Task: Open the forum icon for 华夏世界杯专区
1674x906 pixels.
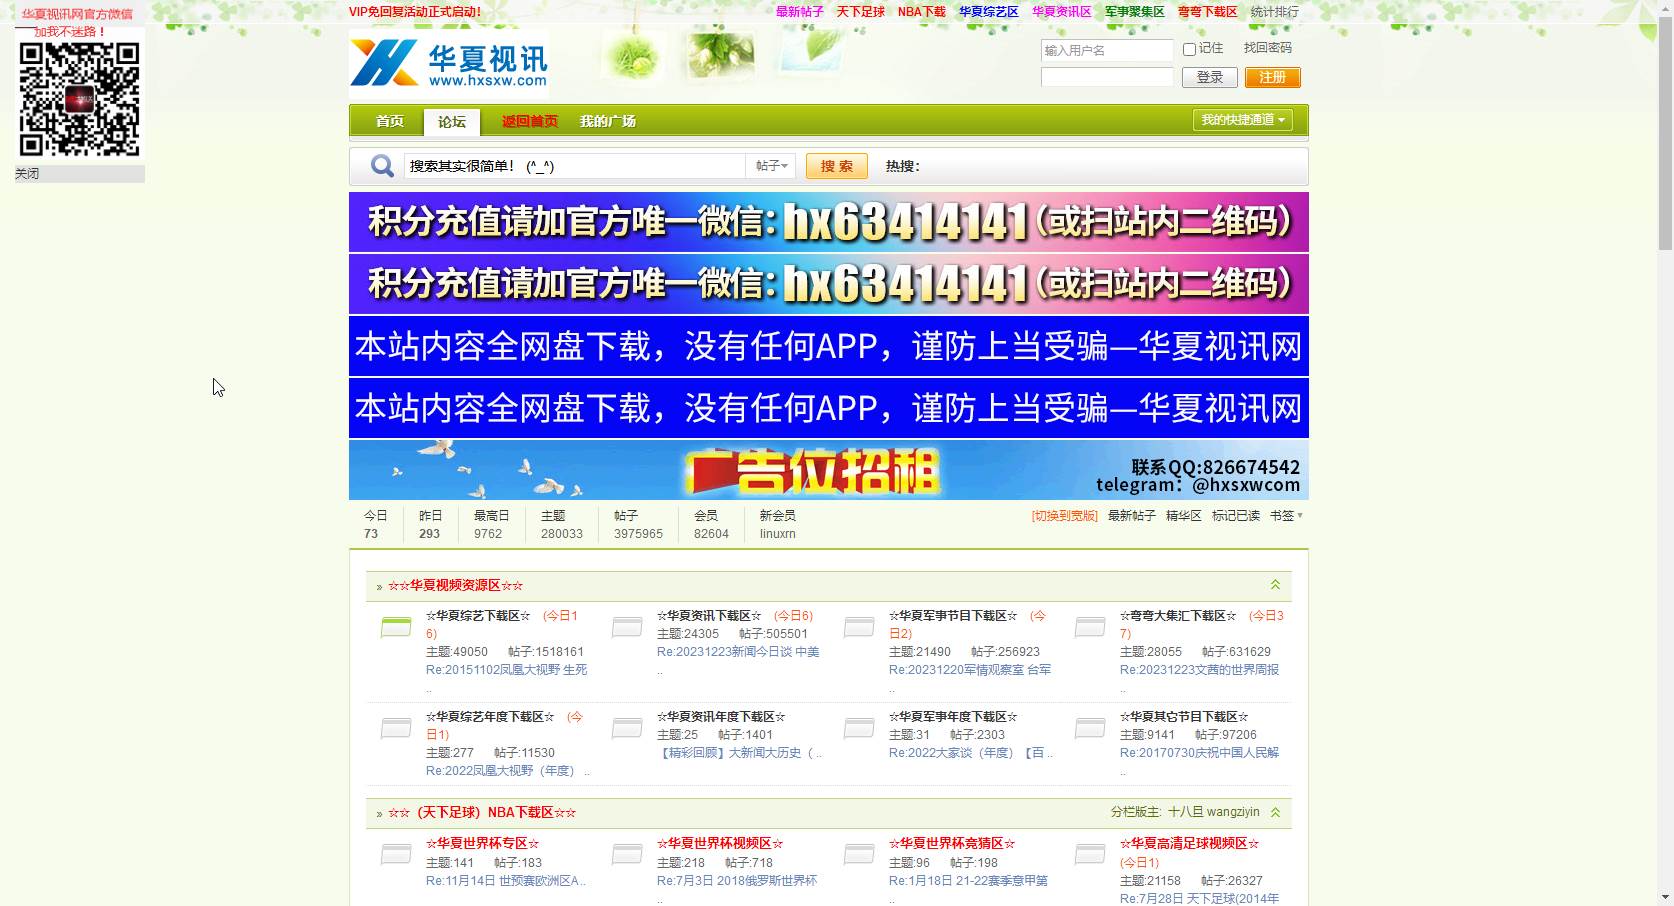Action: pos(396,854)
